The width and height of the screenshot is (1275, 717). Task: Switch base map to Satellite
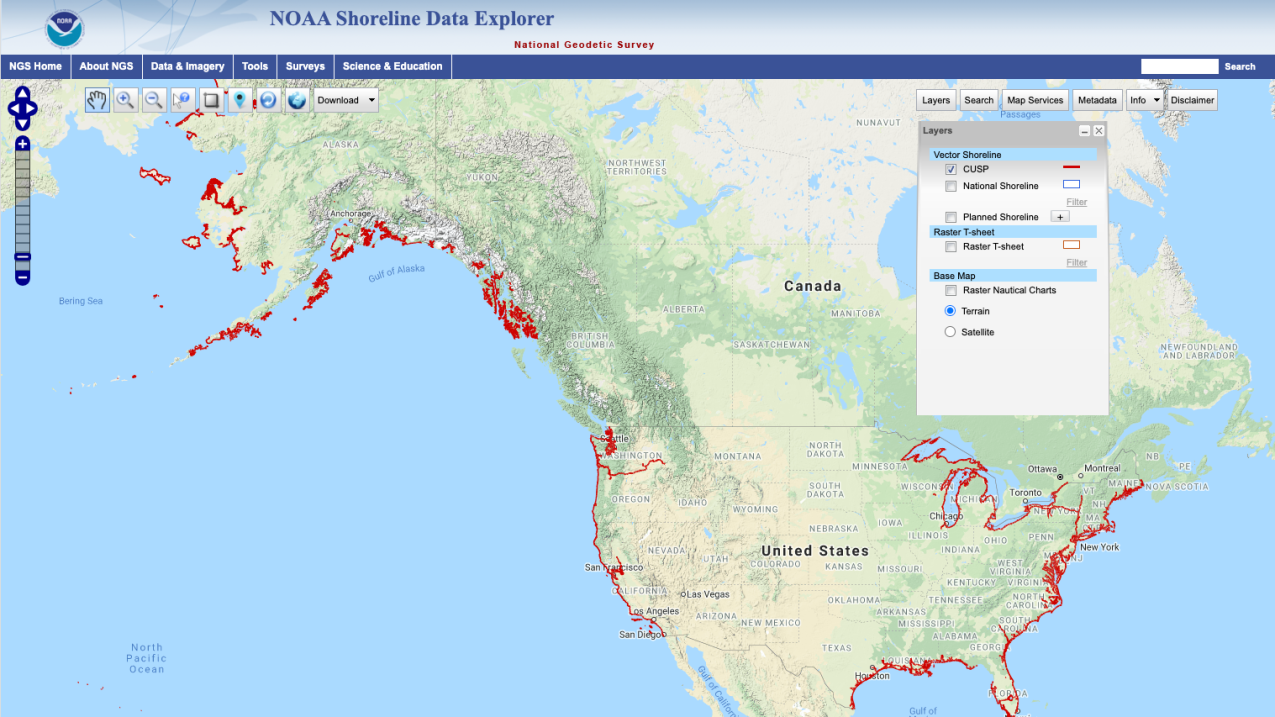(x=949, y=331)
